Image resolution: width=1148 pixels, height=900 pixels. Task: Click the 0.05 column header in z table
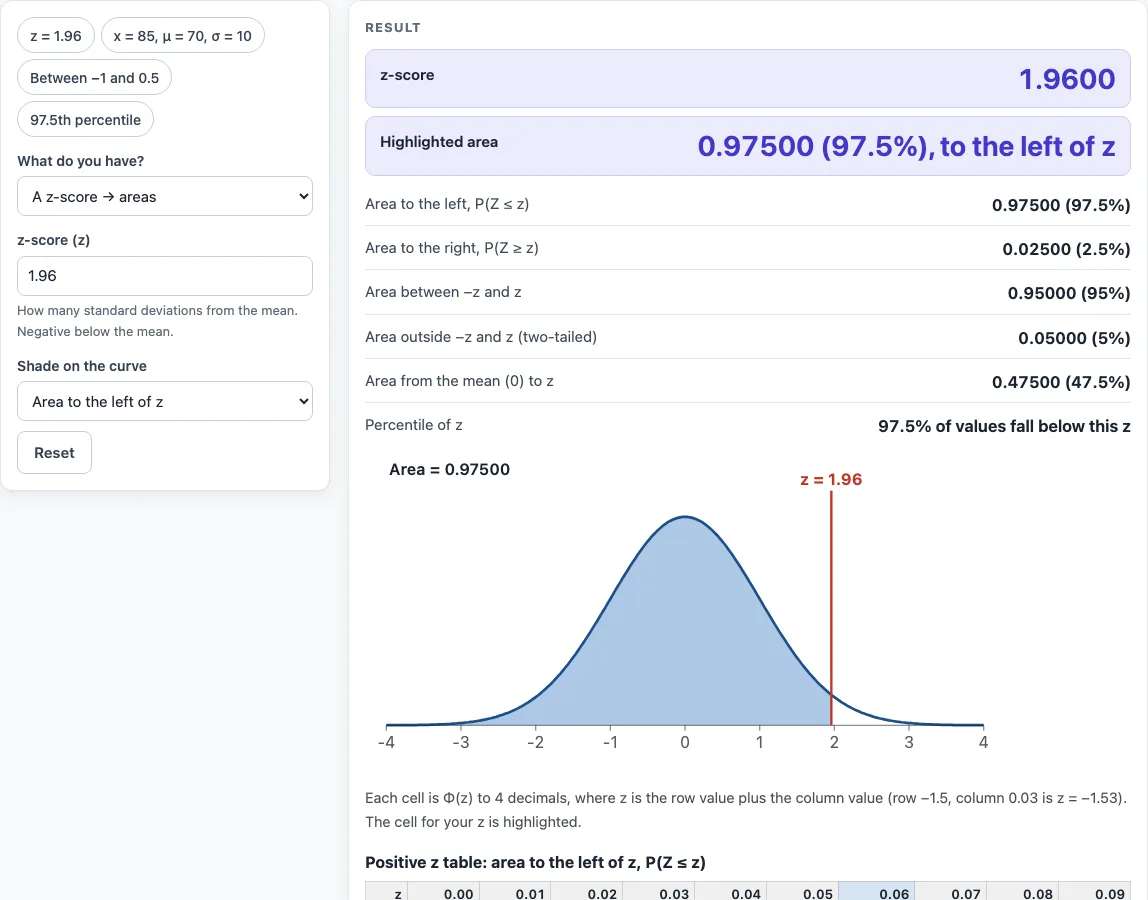coord(804,891)
